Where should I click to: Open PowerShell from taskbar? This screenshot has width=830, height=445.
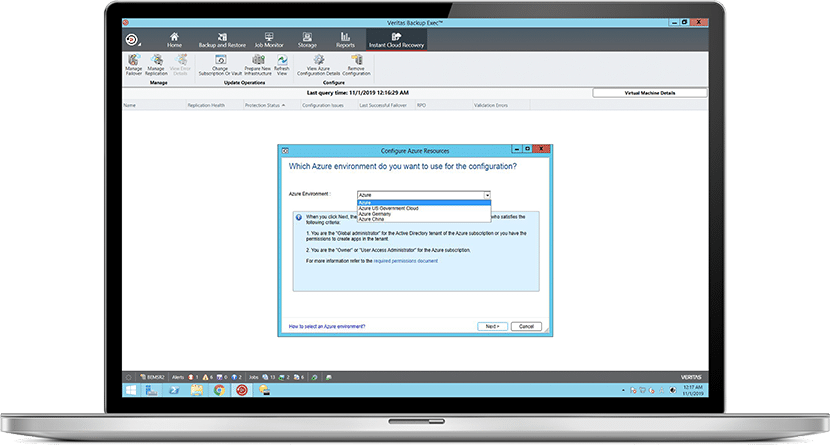coord(174,390)
